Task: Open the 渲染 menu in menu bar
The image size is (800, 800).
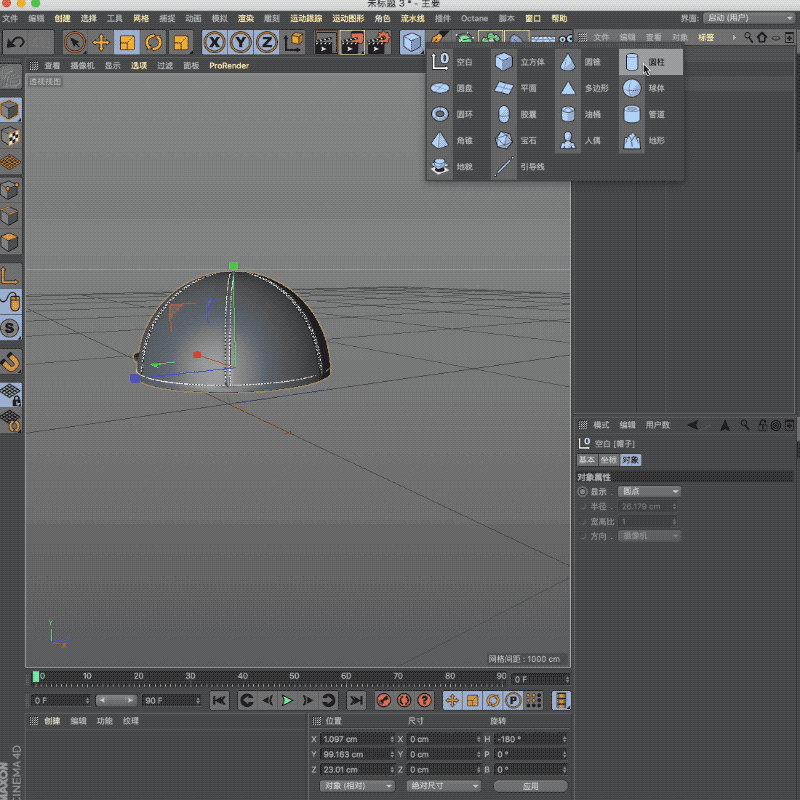Action: click(245, 18)
